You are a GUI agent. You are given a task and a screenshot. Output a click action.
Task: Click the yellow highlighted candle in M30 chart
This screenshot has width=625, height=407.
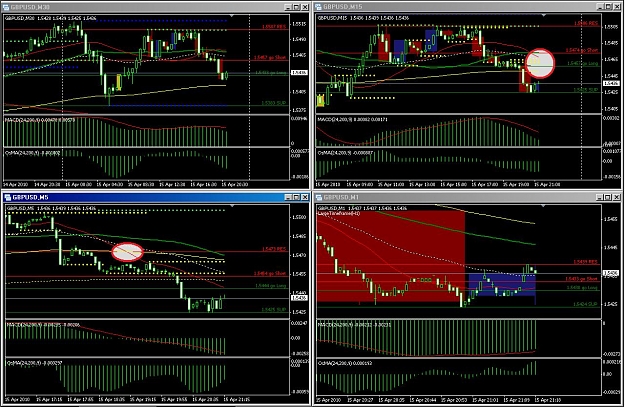coord(118,82)
